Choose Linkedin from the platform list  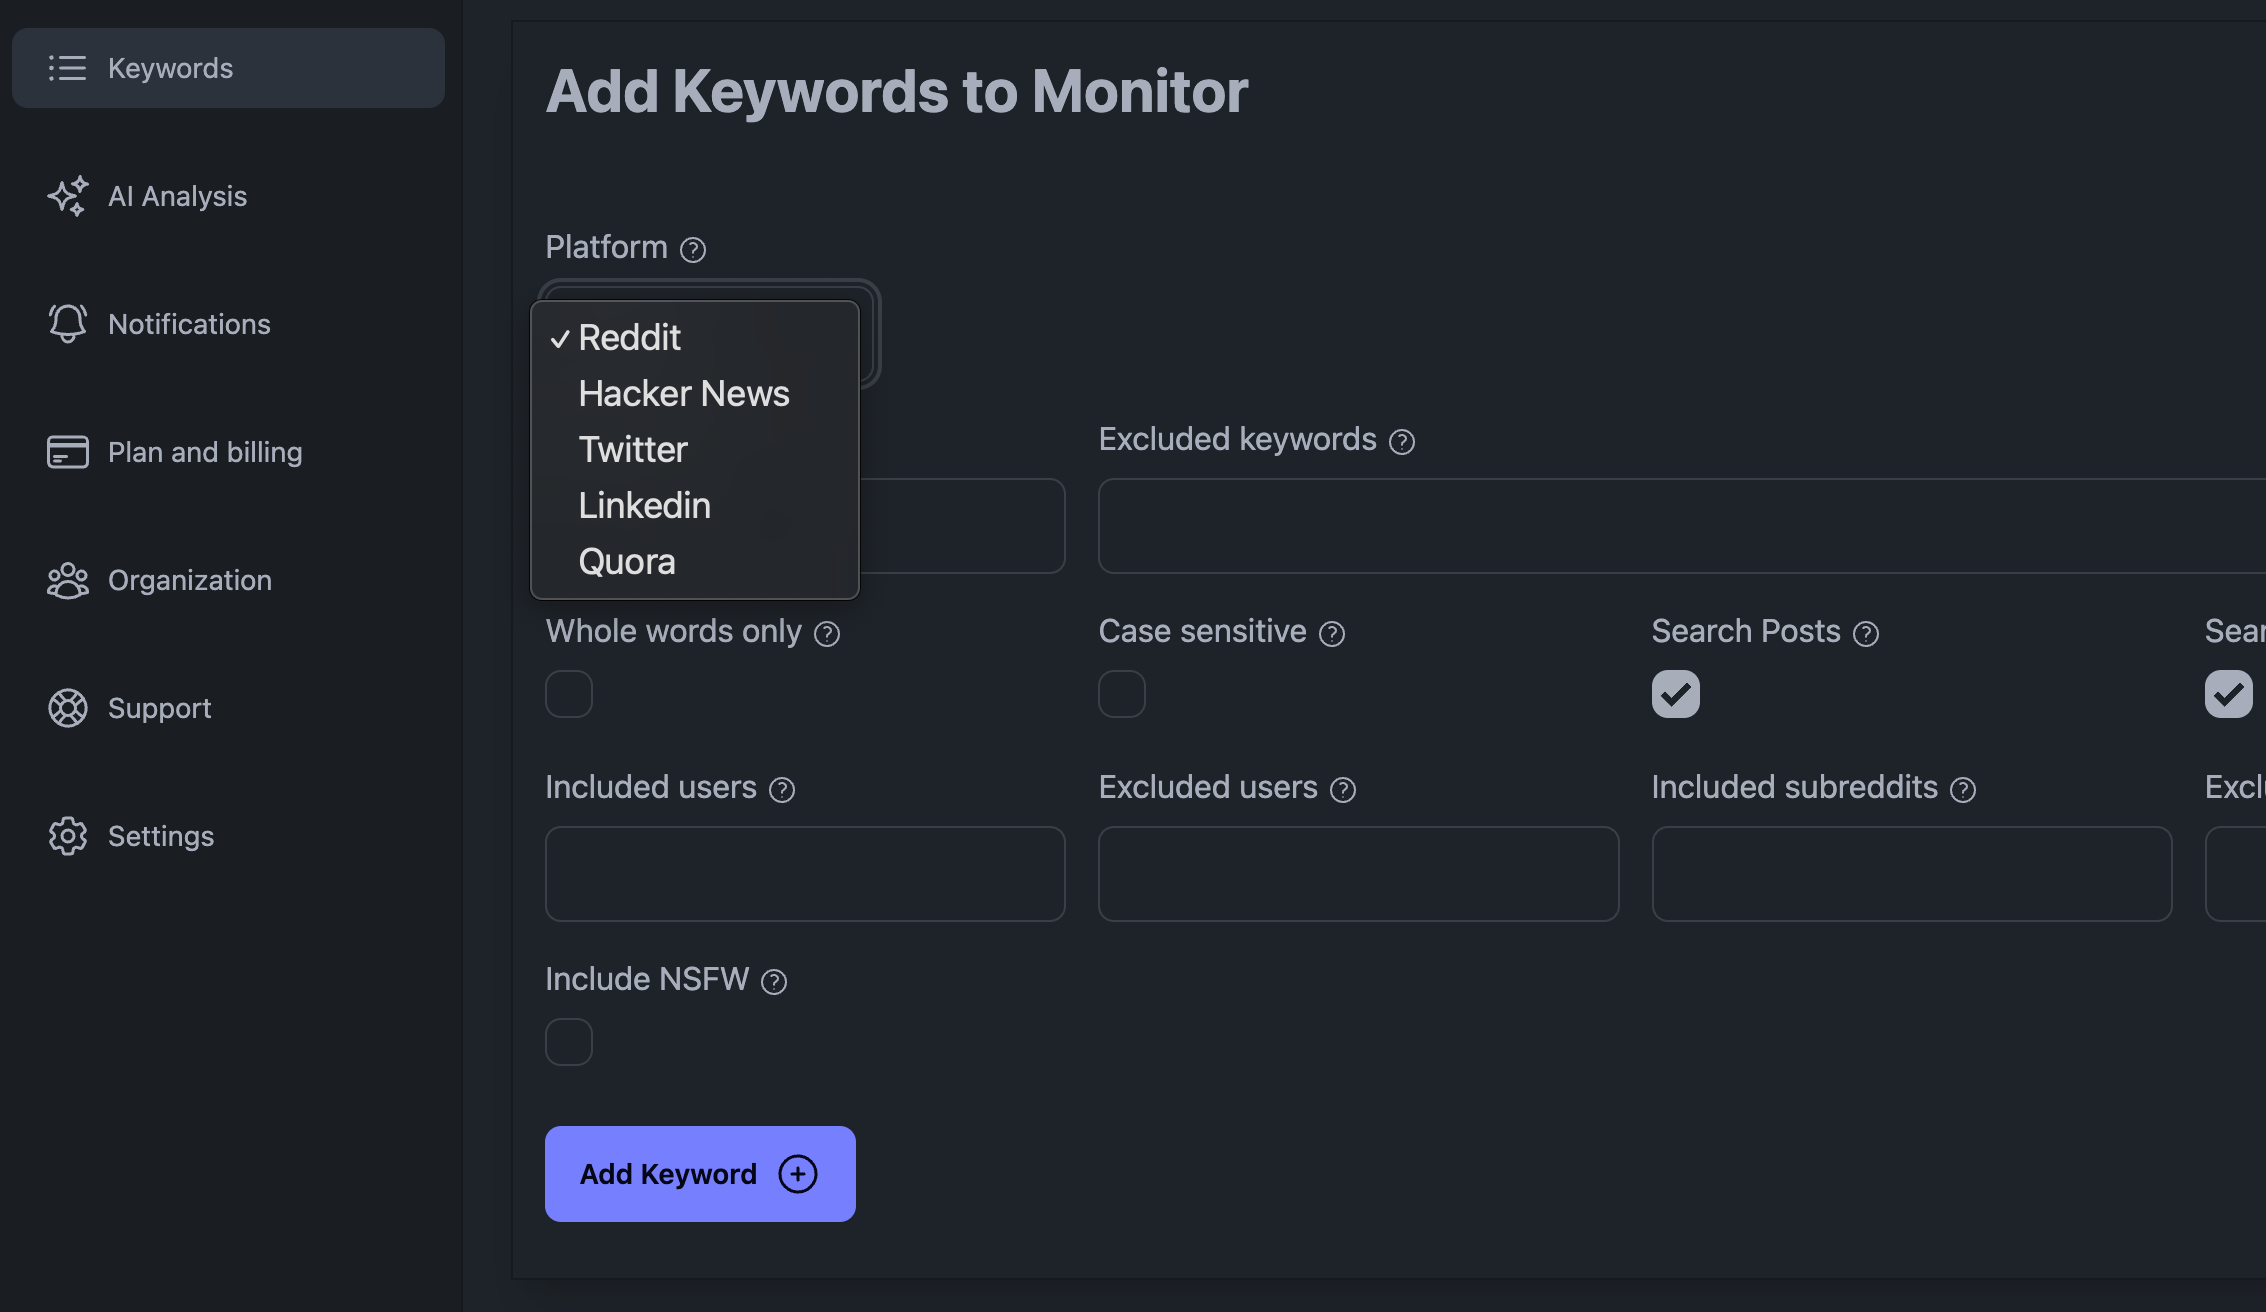695,506
